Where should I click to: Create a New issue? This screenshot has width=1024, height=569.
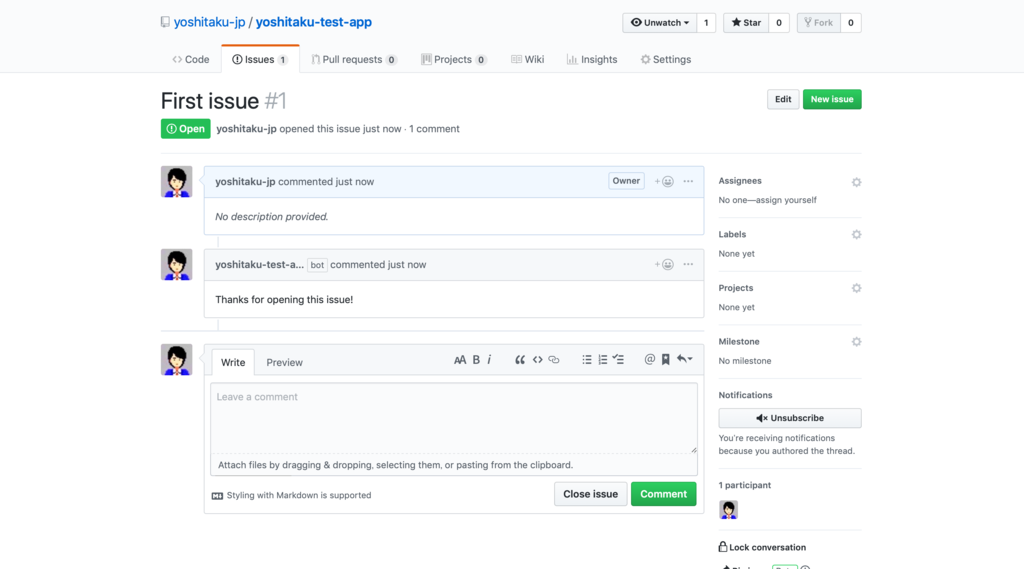click(832, 99)
